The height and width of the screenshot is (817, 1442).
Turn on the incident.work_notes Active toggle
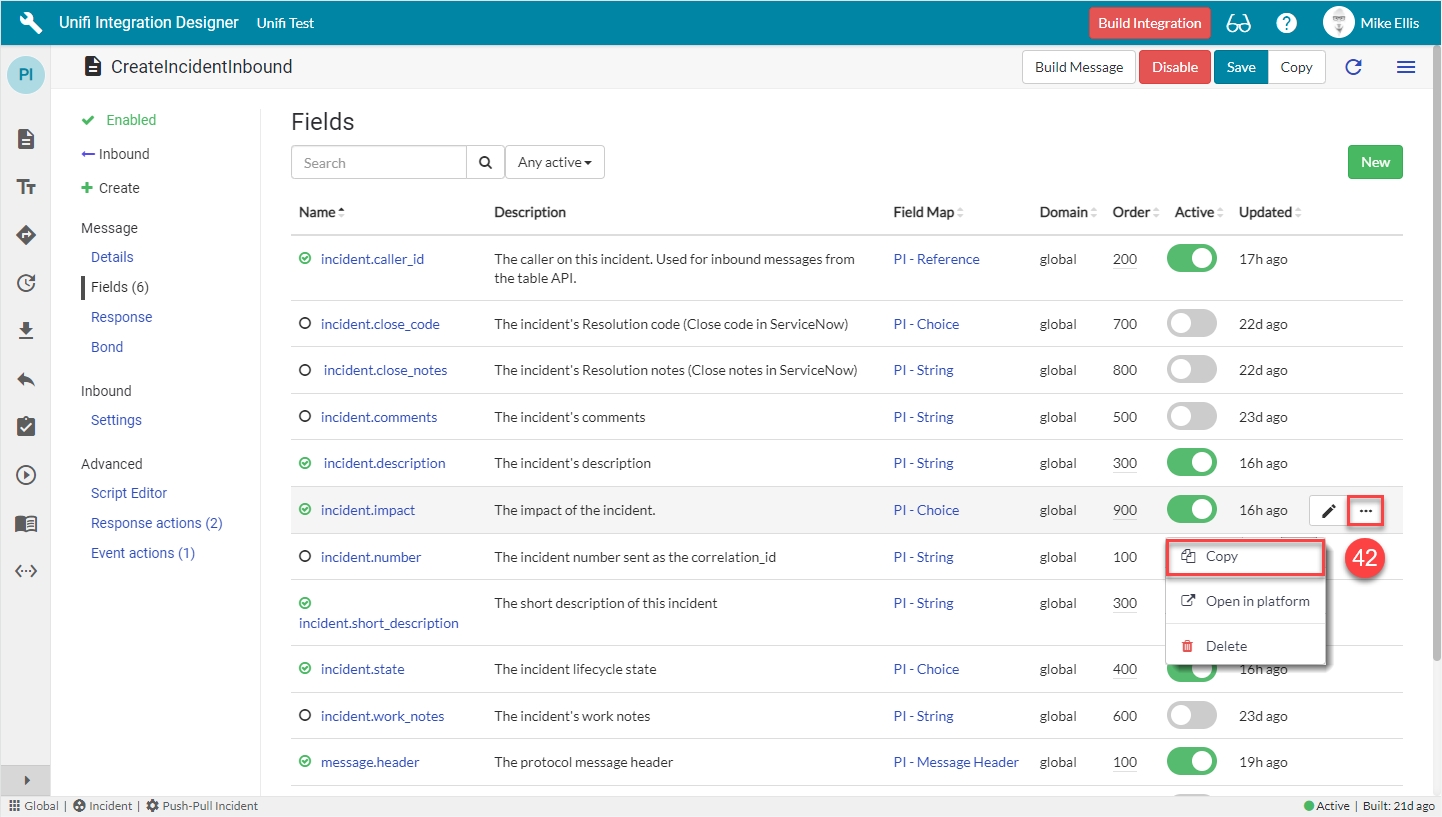1191,716
